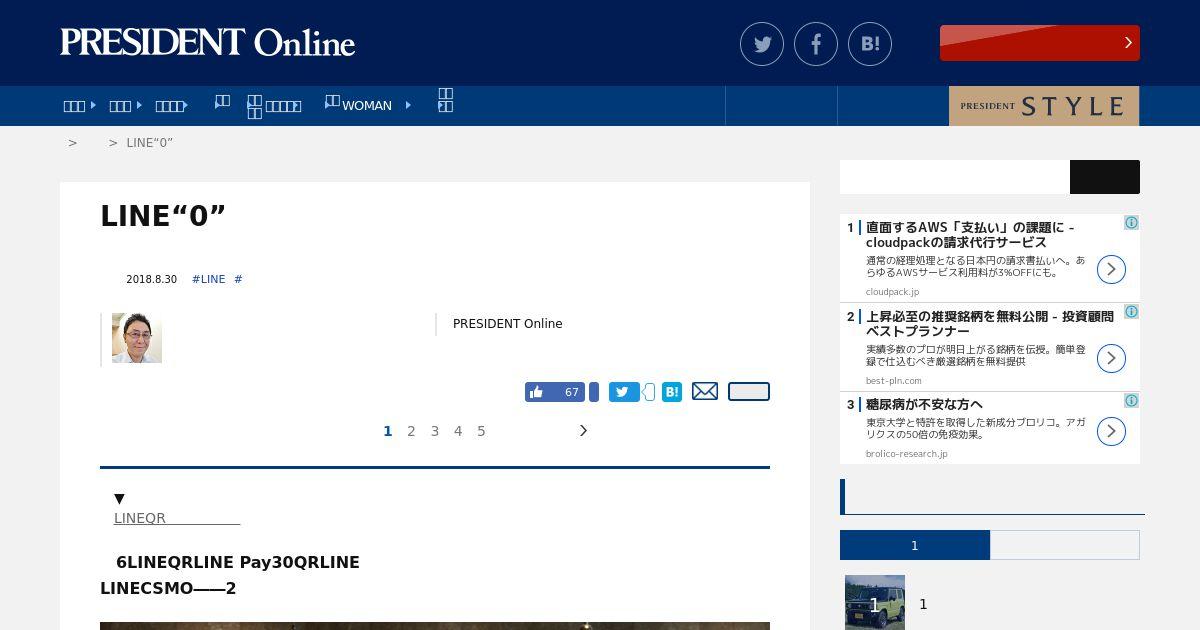
Task: Open ranking item 1 car thumbnail
Action: 875,602
